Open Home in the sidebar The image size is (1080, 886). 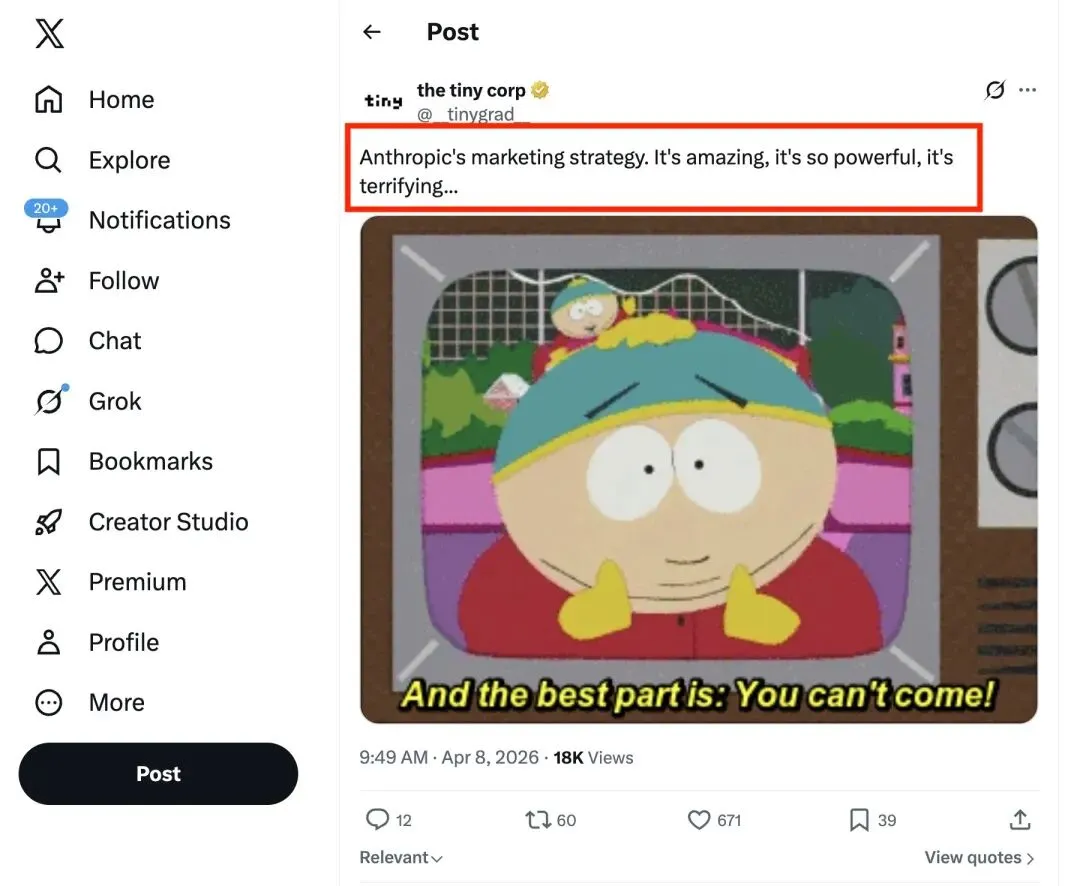click(120, 100)
